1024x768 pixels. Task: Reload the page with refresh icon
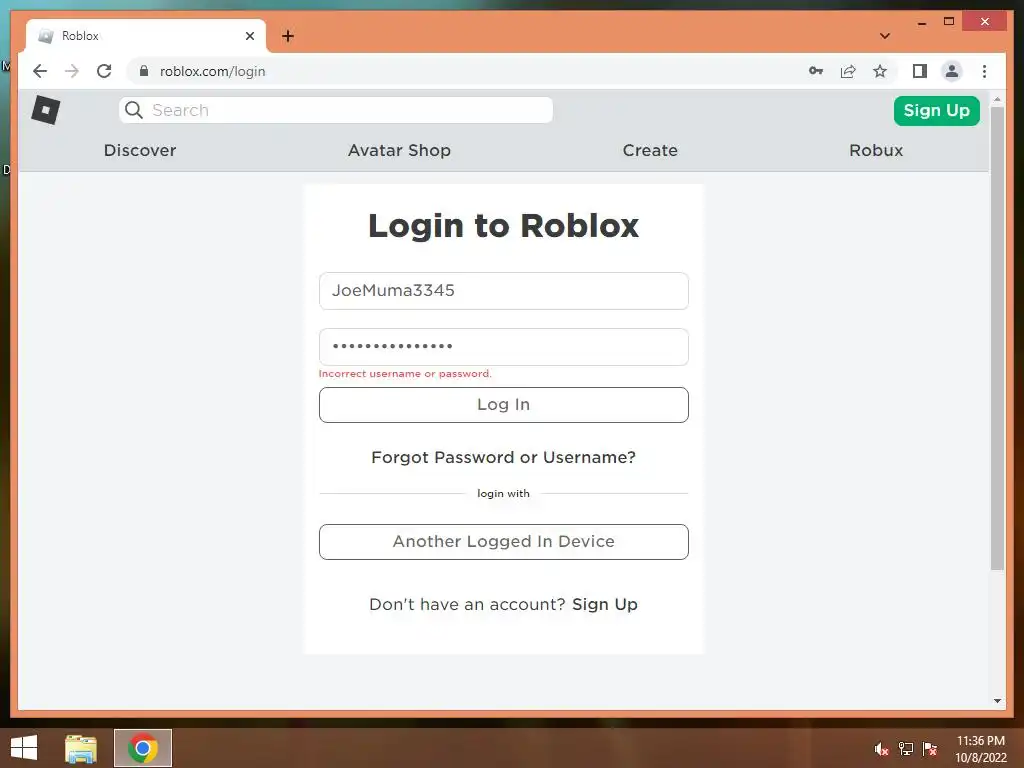coord(104,71)
